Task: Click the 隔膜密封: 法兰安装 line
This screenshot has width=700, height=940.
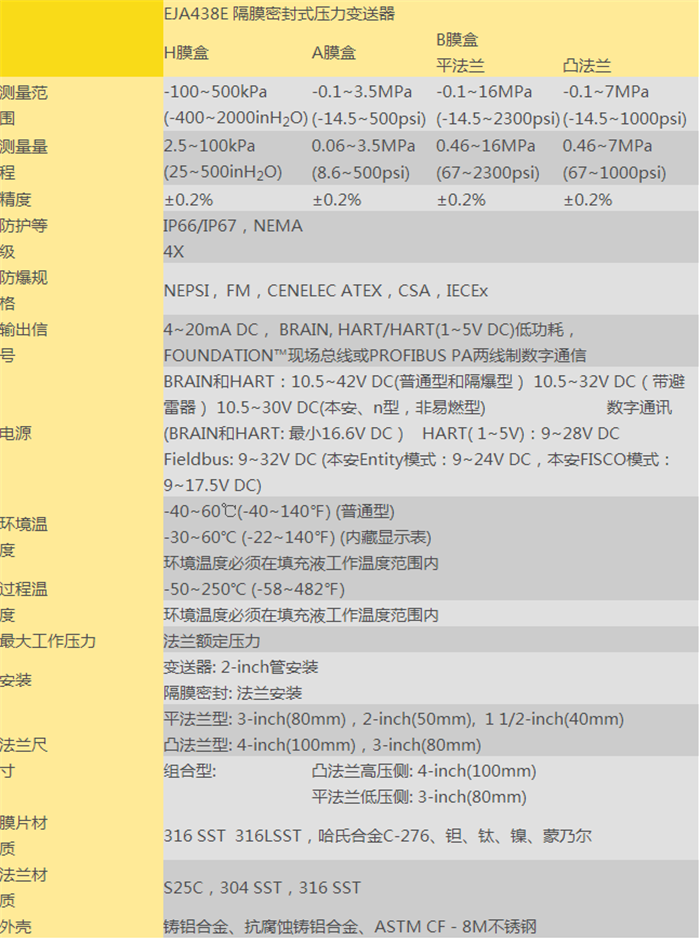Action: [233, 693]
